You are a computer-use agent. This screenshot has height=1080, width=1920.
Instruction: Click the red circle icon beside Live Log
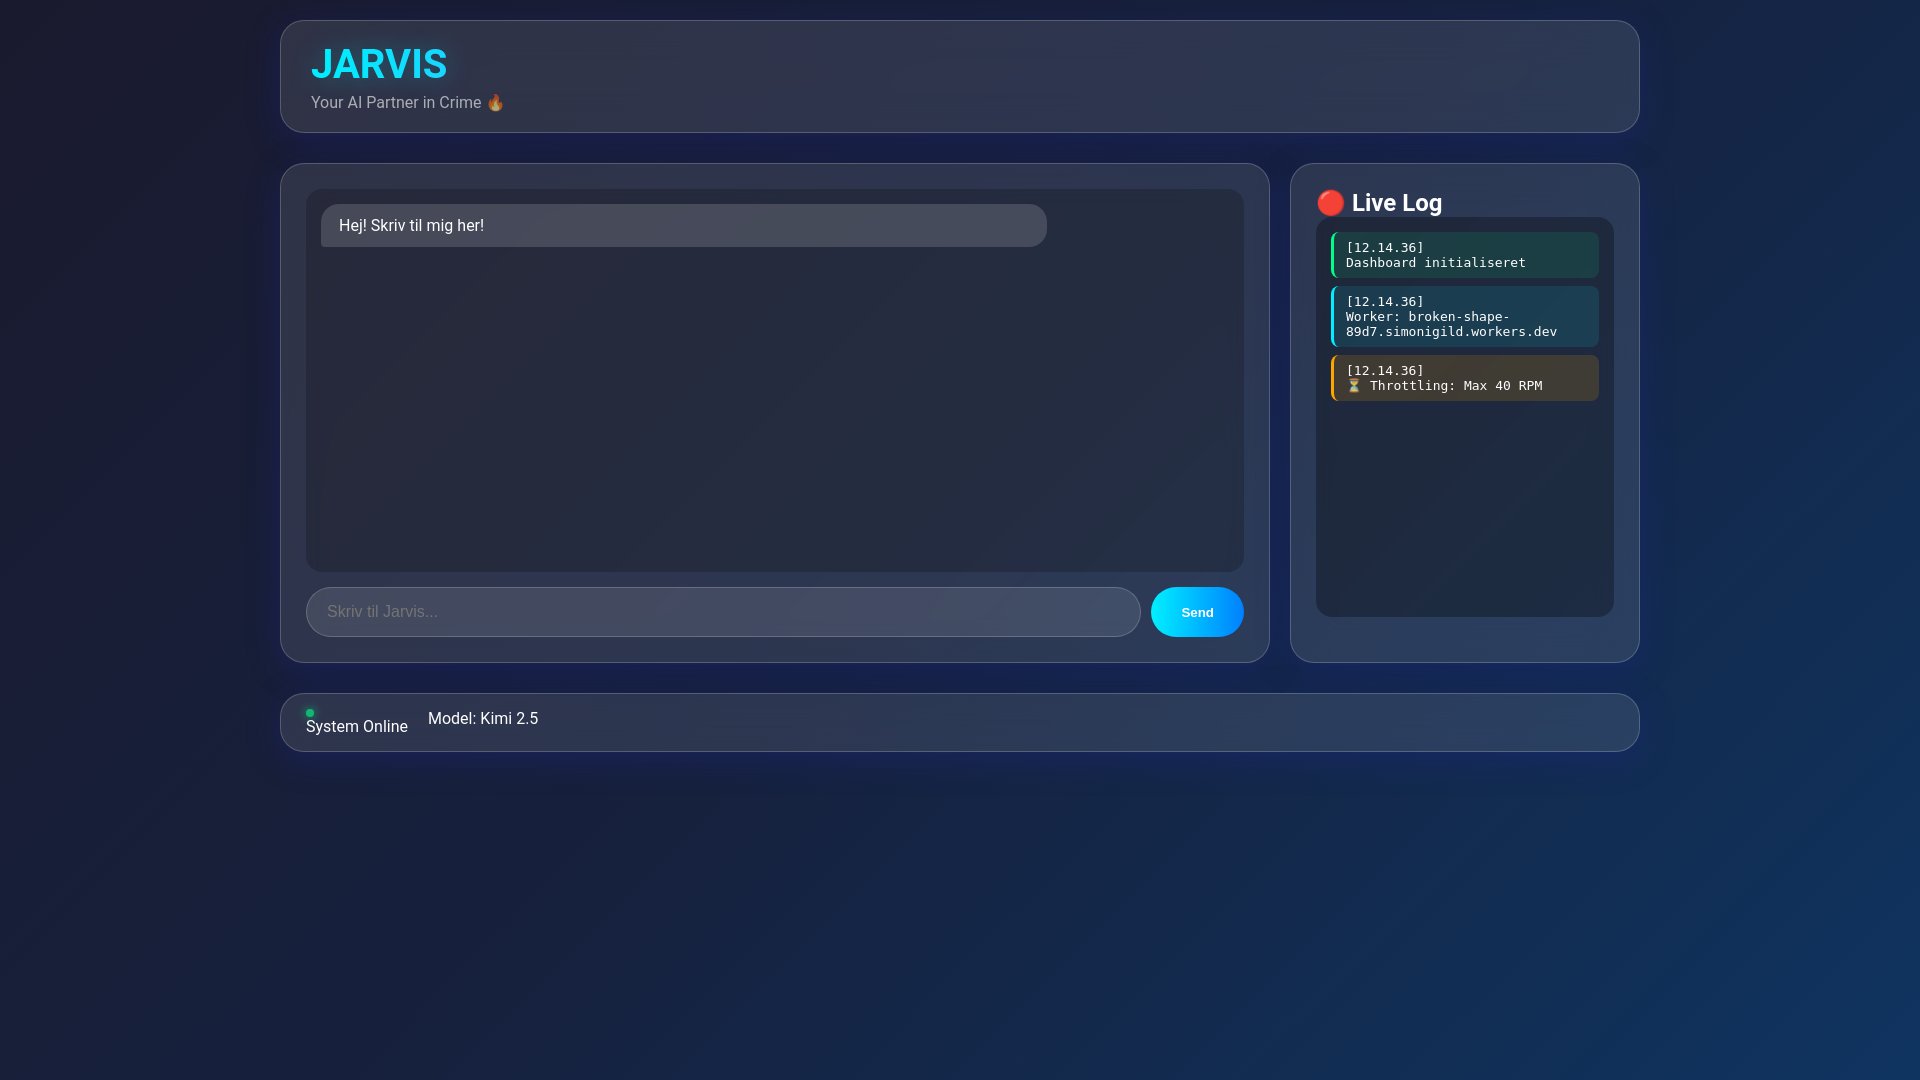point(1331,203)
